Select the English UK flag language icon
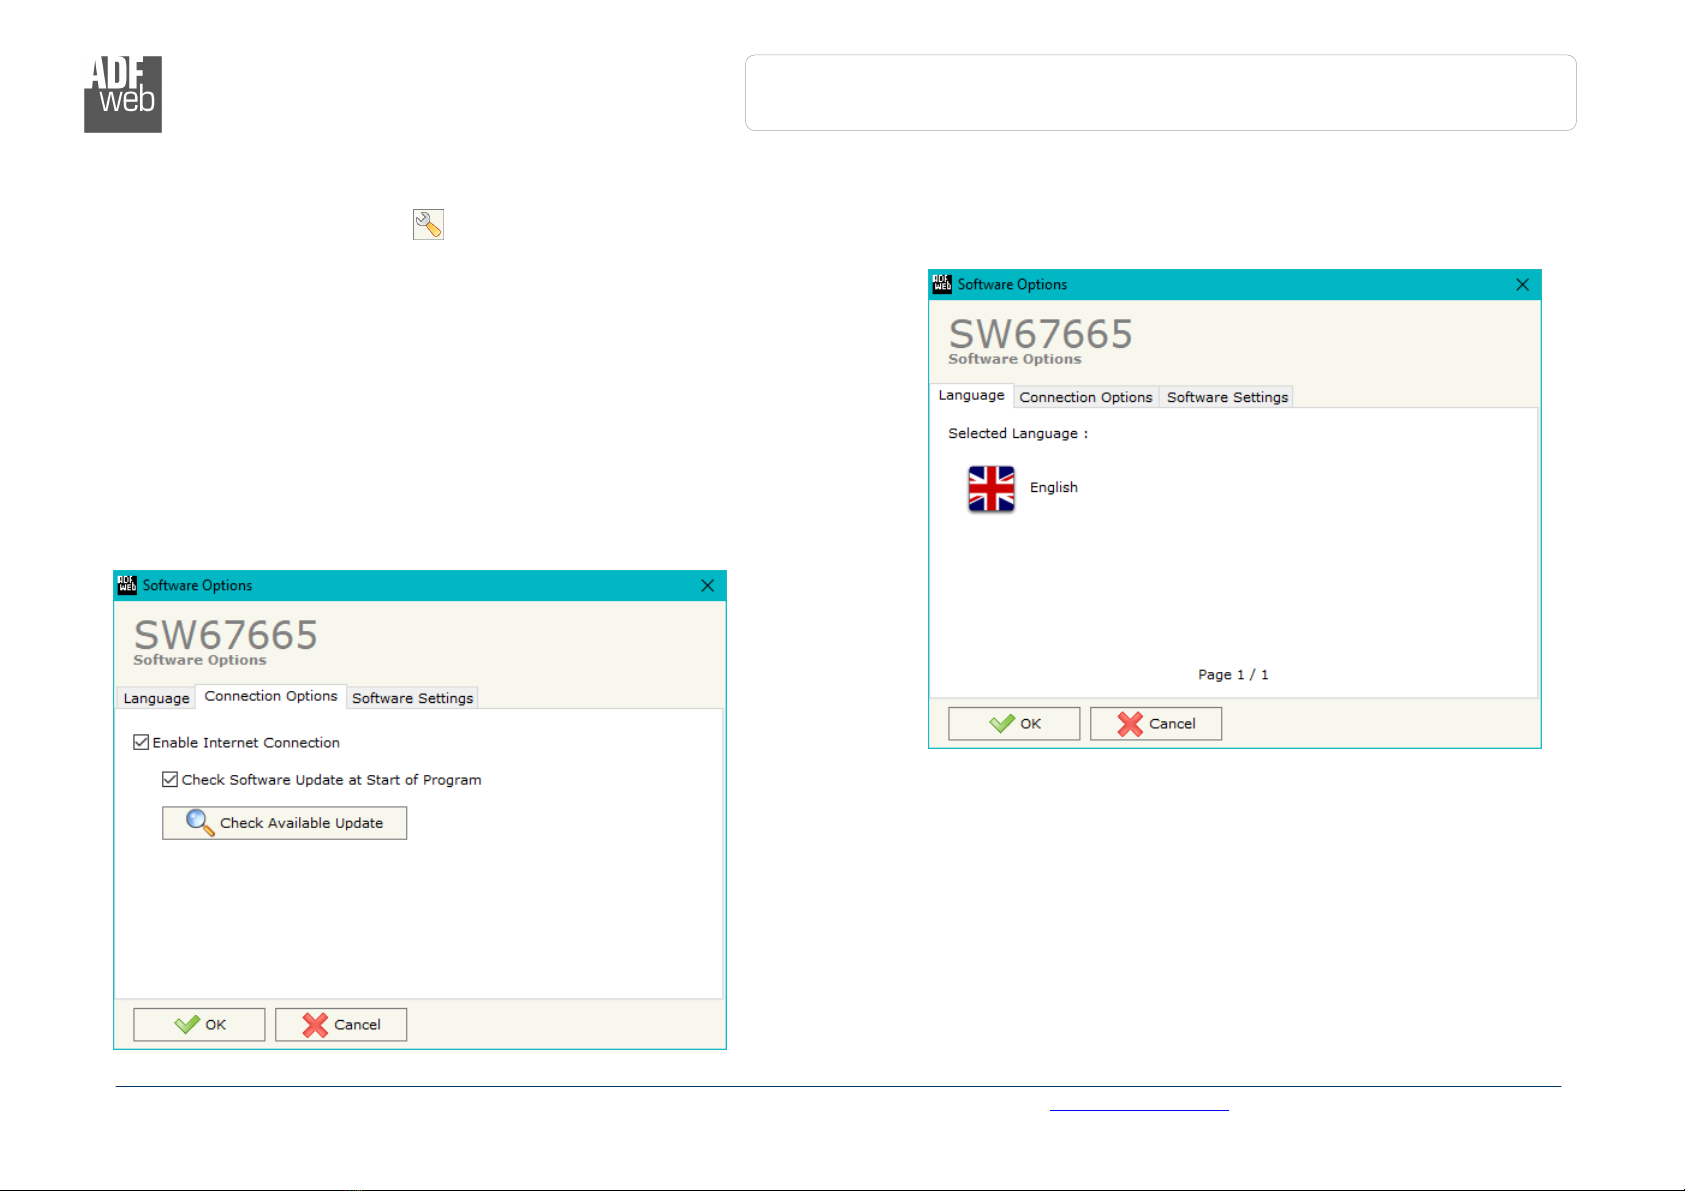The width and height of the screenshot is (1685, 1191). (991, 488)
